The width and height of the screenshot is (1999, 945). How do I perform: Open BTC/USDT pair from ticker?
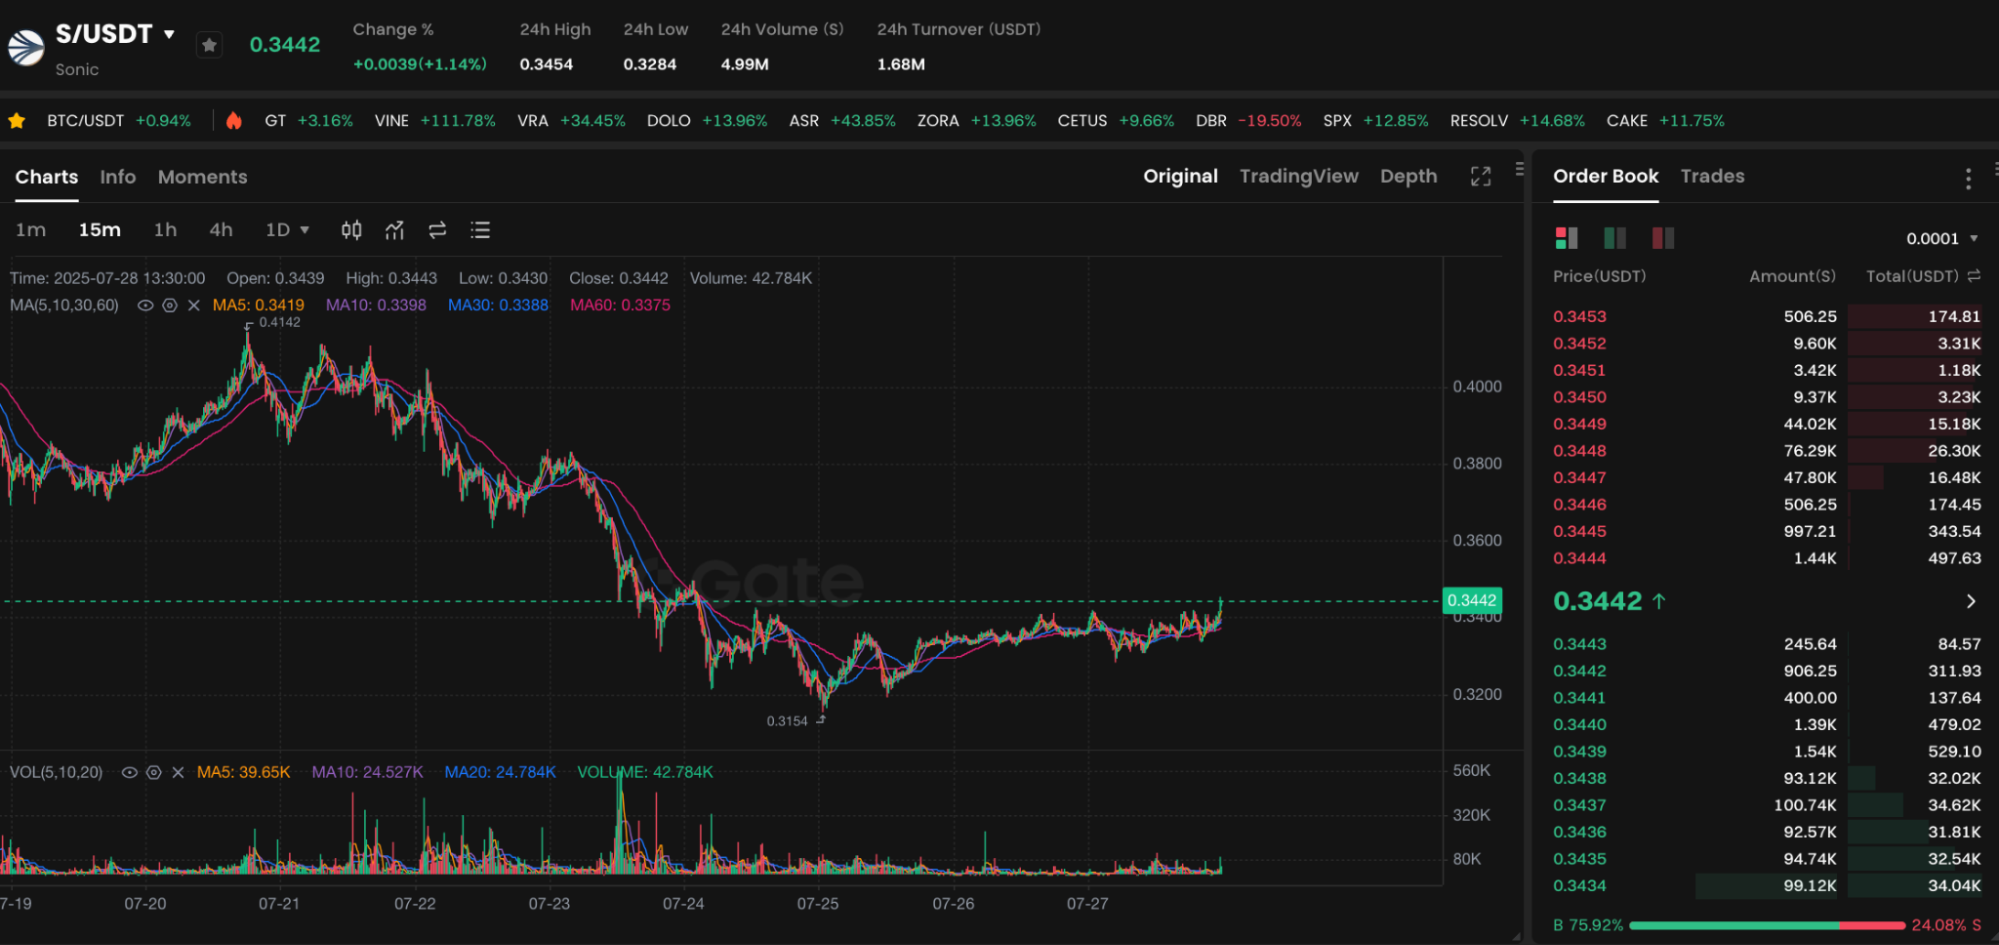point(119,121)
